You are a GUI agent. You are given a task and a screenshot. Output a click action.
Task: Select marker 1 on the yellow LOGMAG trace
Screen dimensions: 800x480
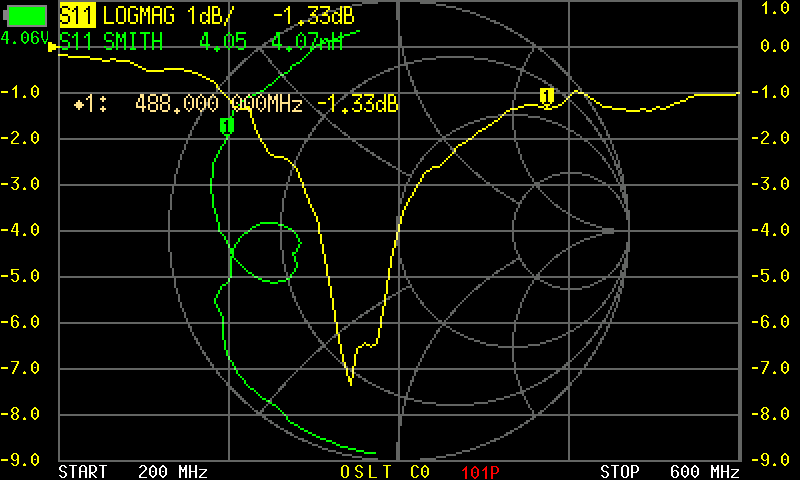point(547,96)
